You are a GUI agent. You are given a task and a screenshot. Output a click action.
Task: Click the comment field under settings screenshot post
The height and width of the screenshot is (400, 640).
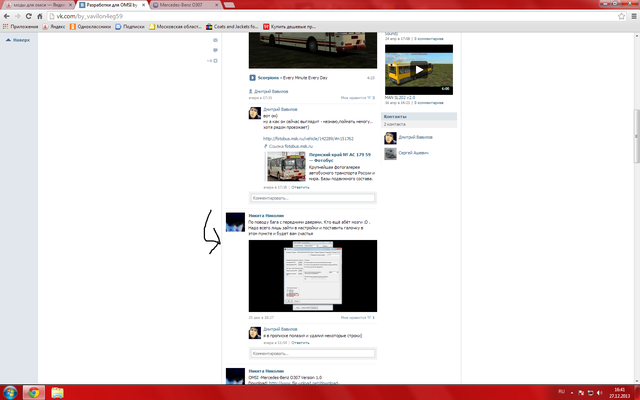[313, 353]
